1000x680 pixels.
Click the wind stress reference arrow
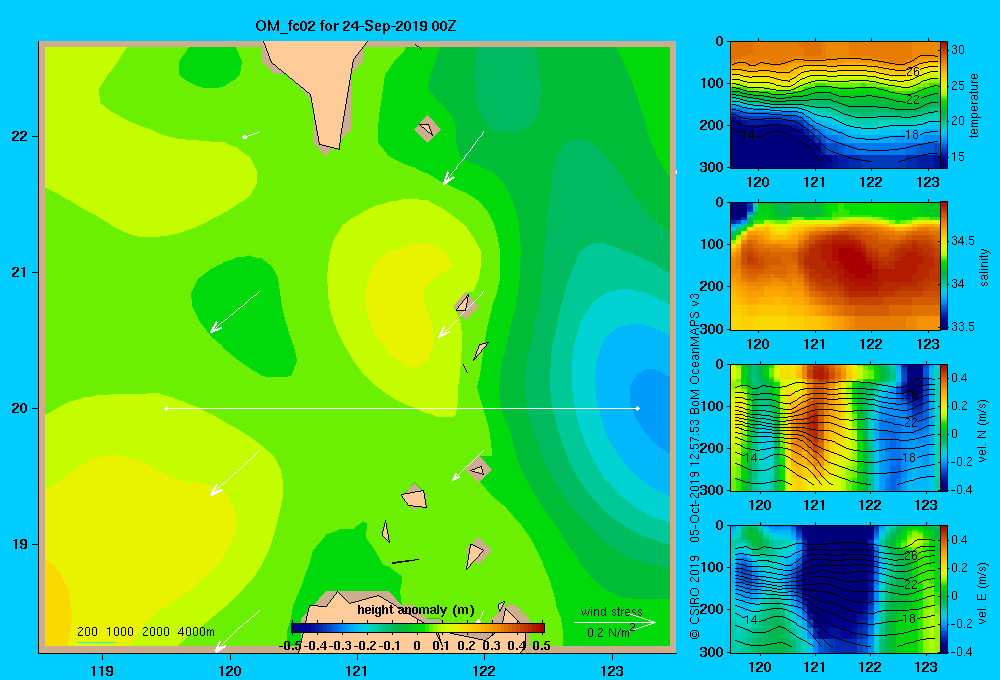[615, 623]
